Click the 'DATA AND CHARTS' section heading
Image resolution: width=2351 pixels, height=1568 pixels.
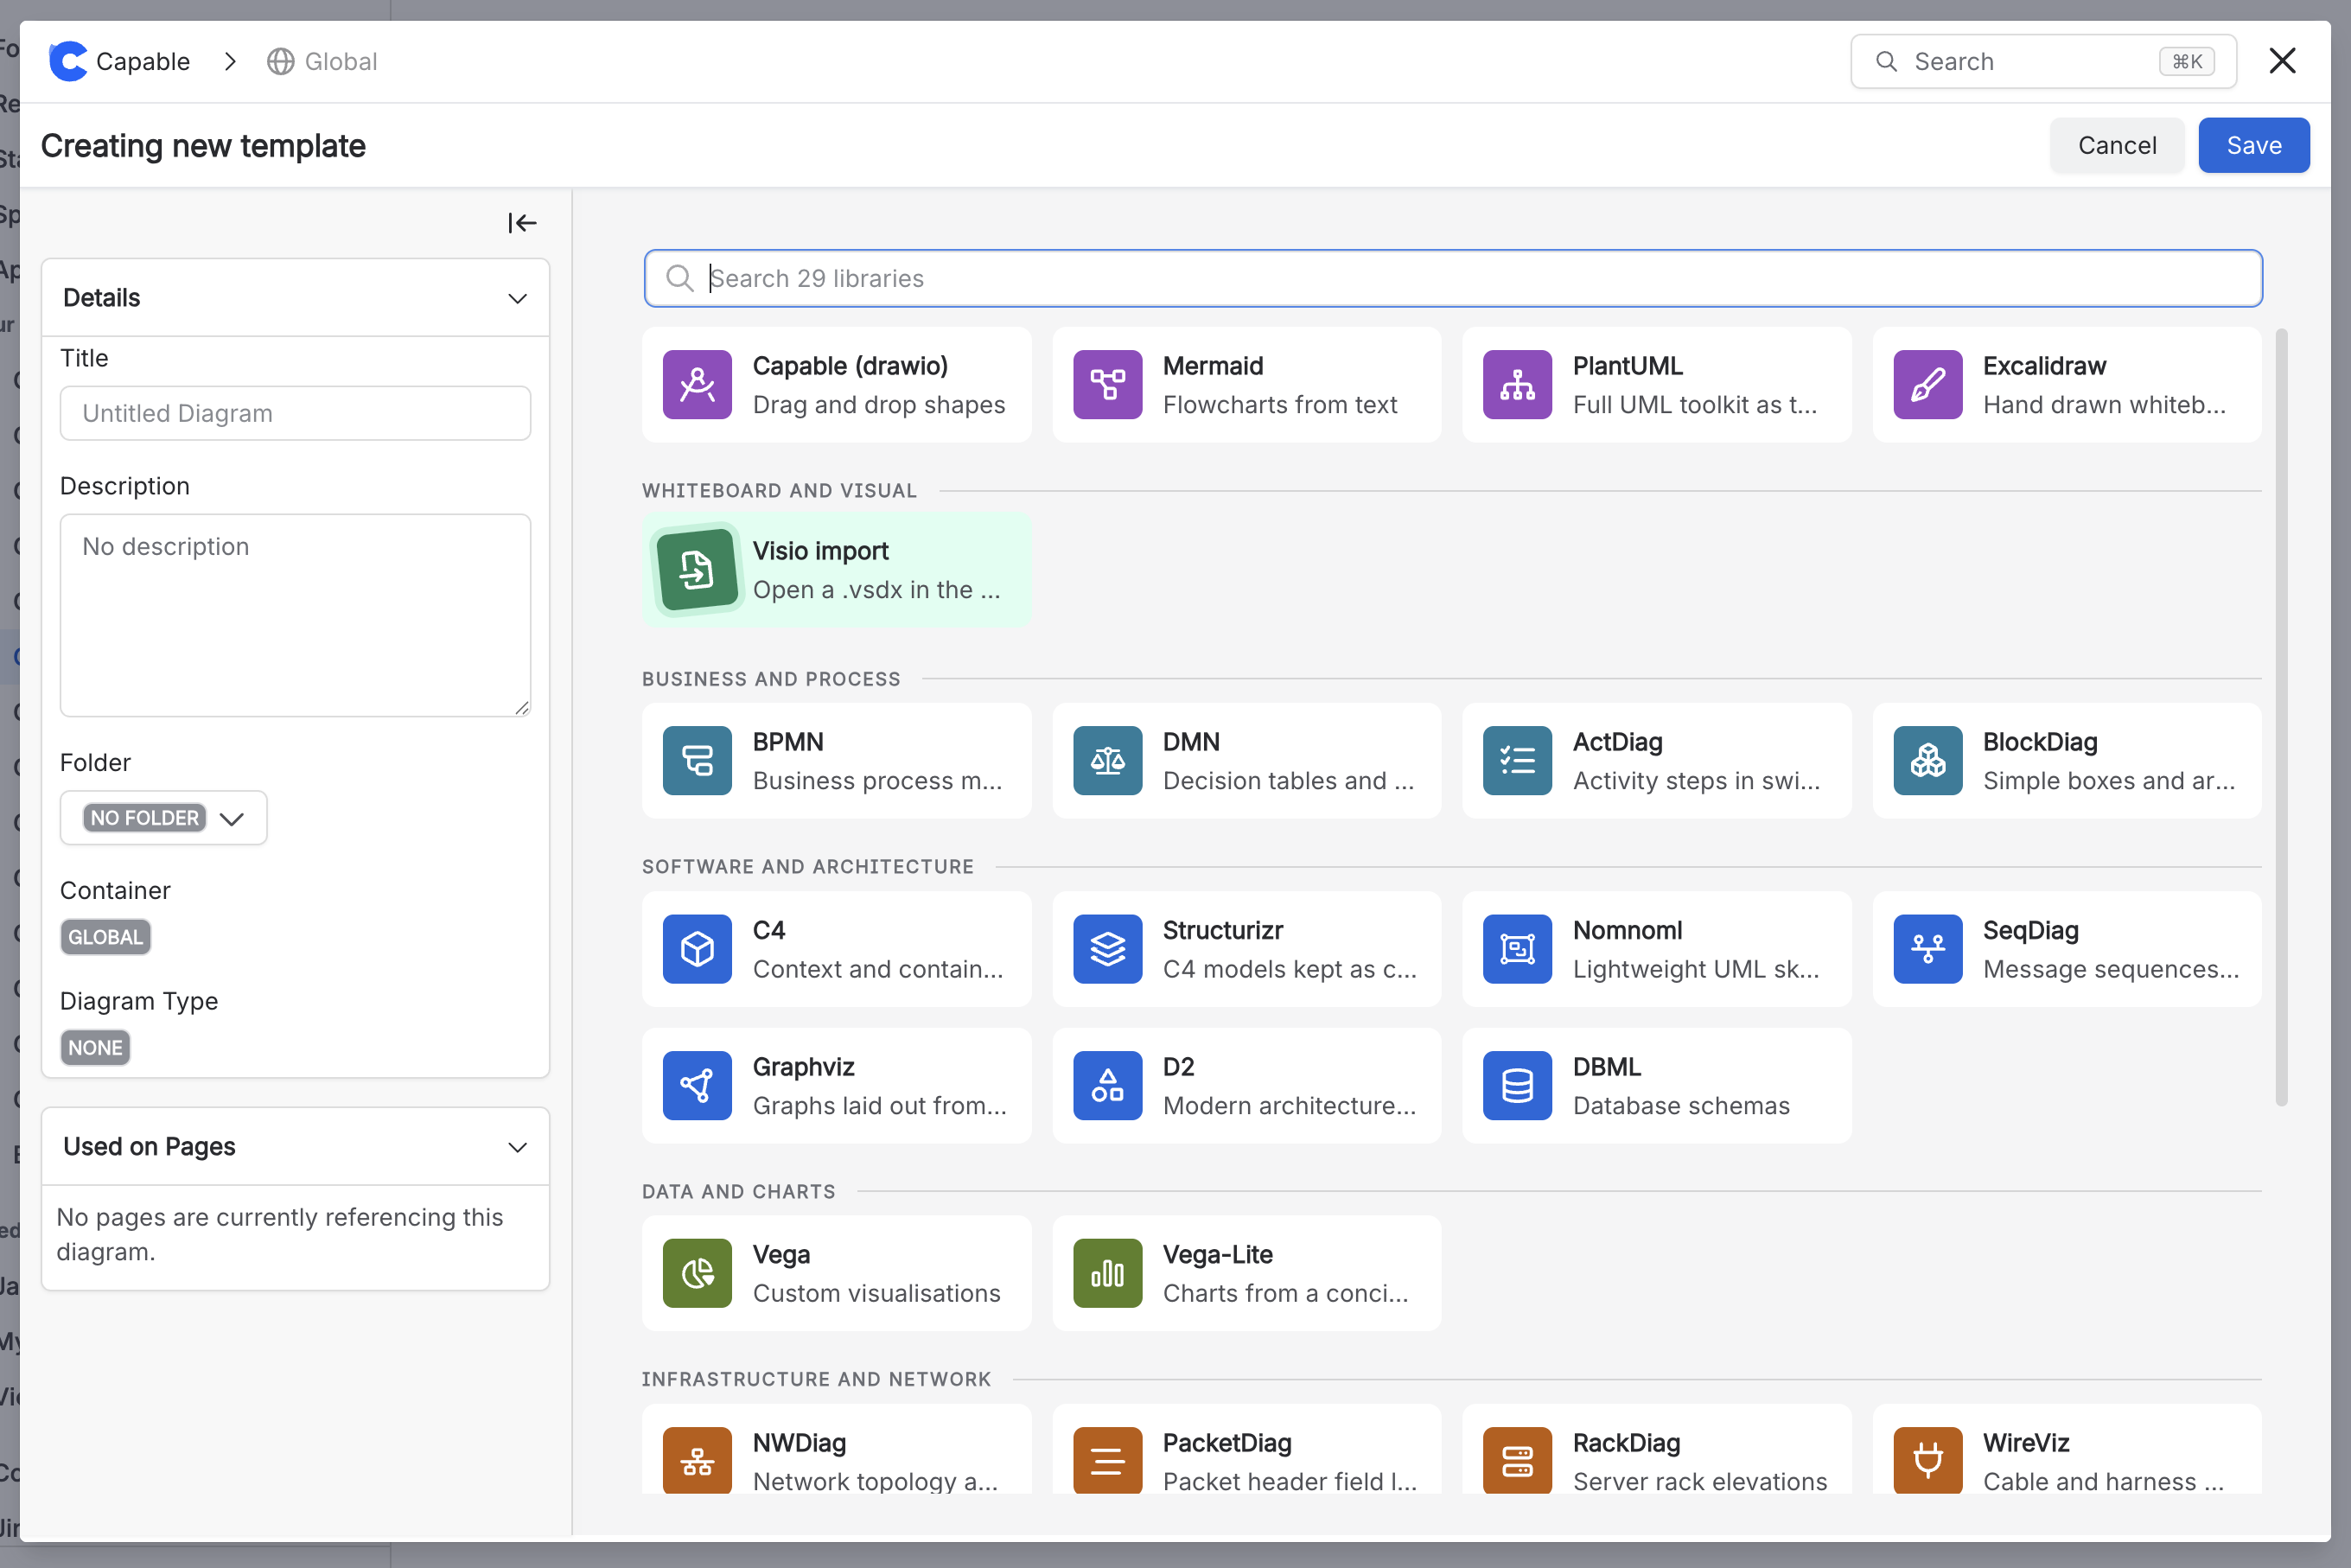click(x=739, y=1192)
